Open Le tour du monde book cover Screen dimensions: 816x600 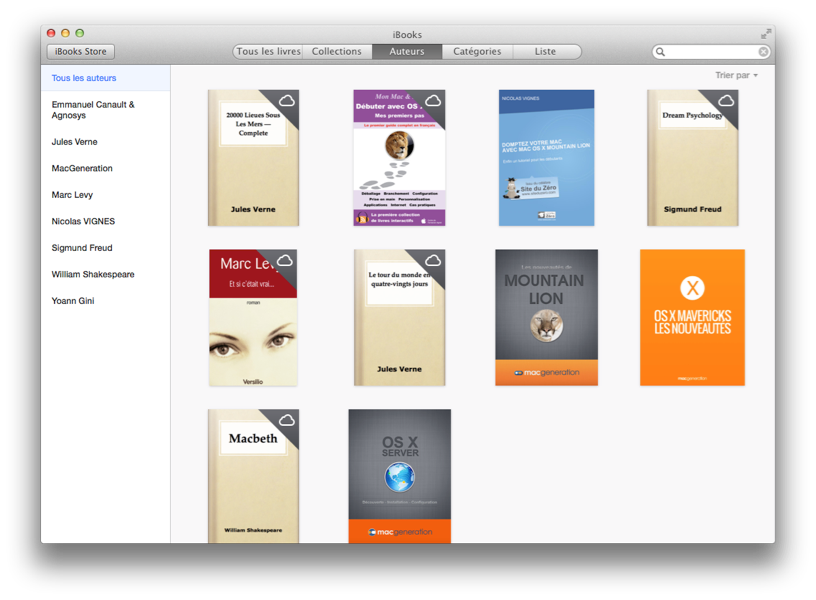400,317
